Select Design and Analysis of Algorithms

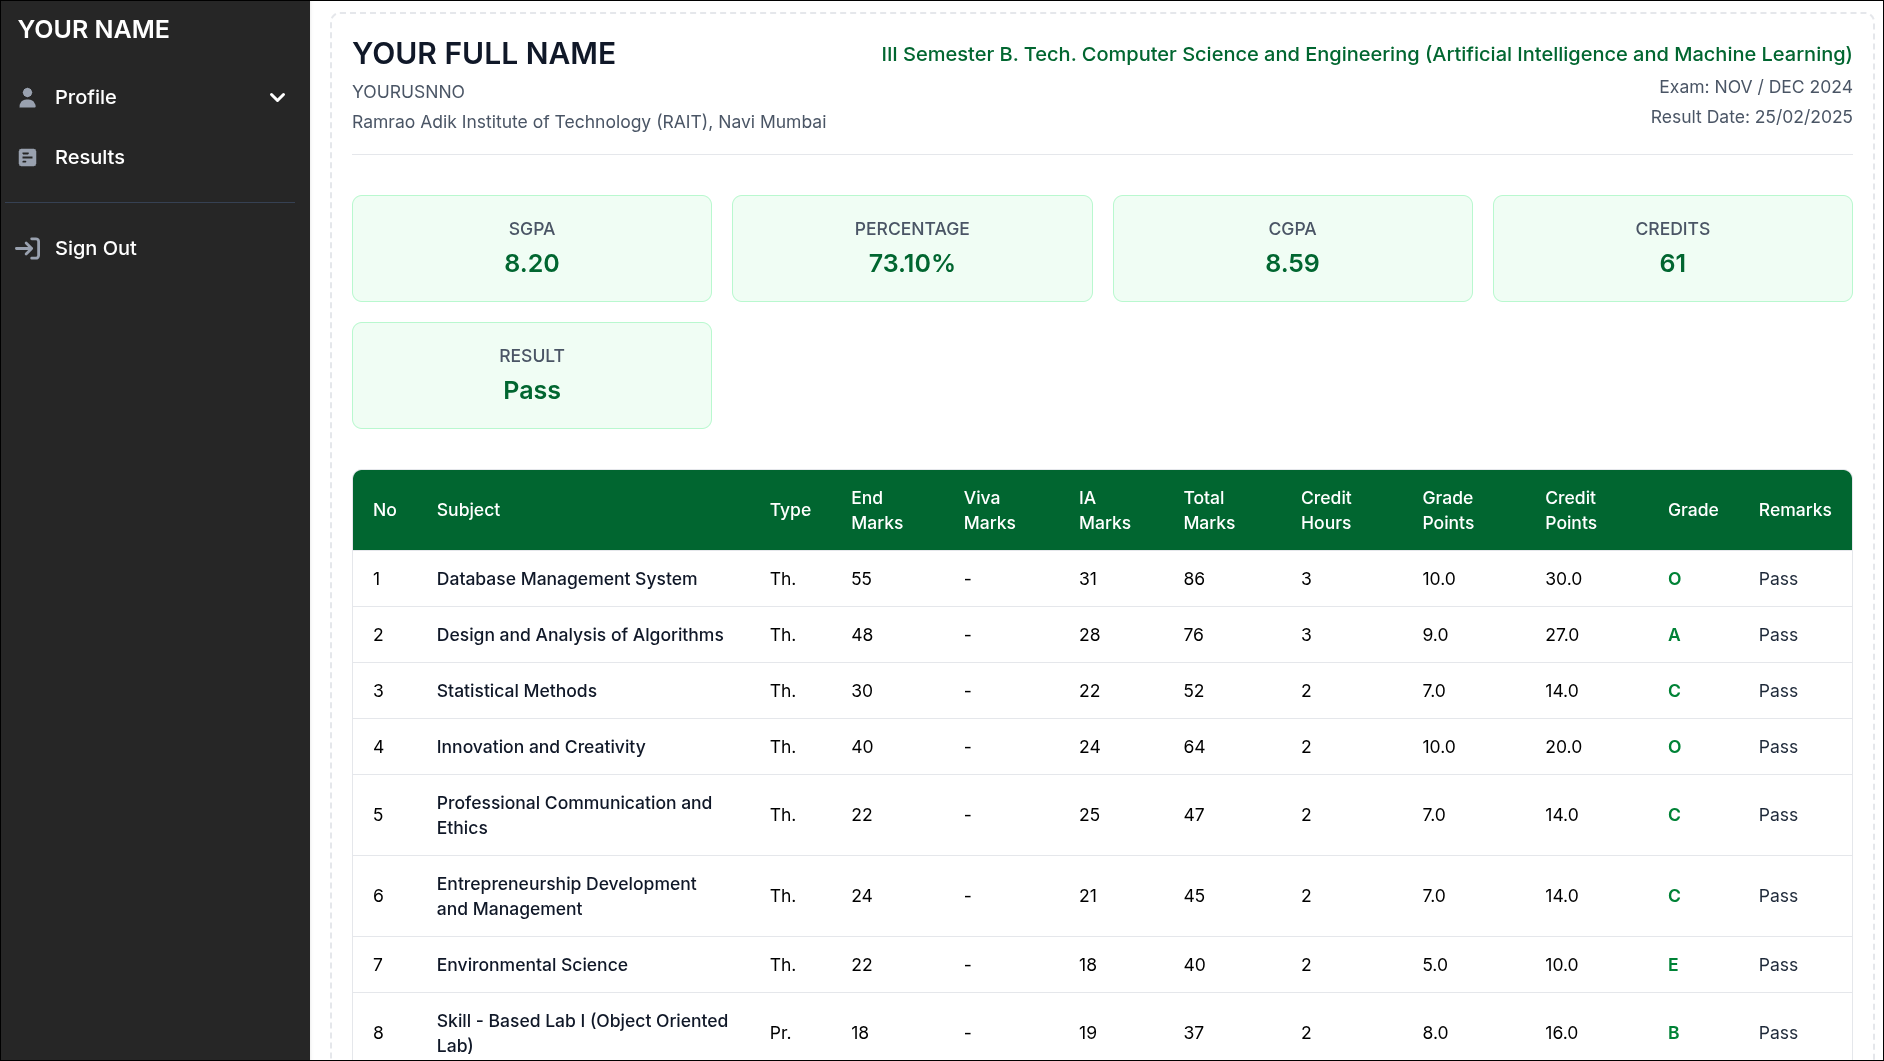(580, 635)
